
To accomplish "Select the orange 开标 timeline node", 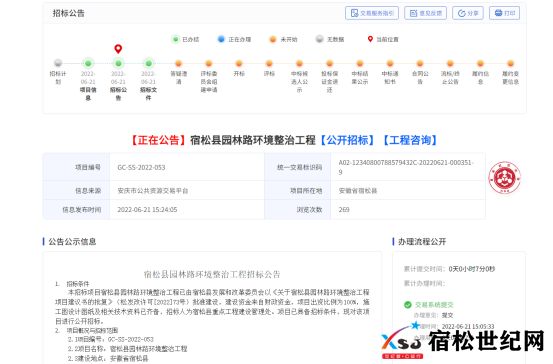I will [239, 63].
